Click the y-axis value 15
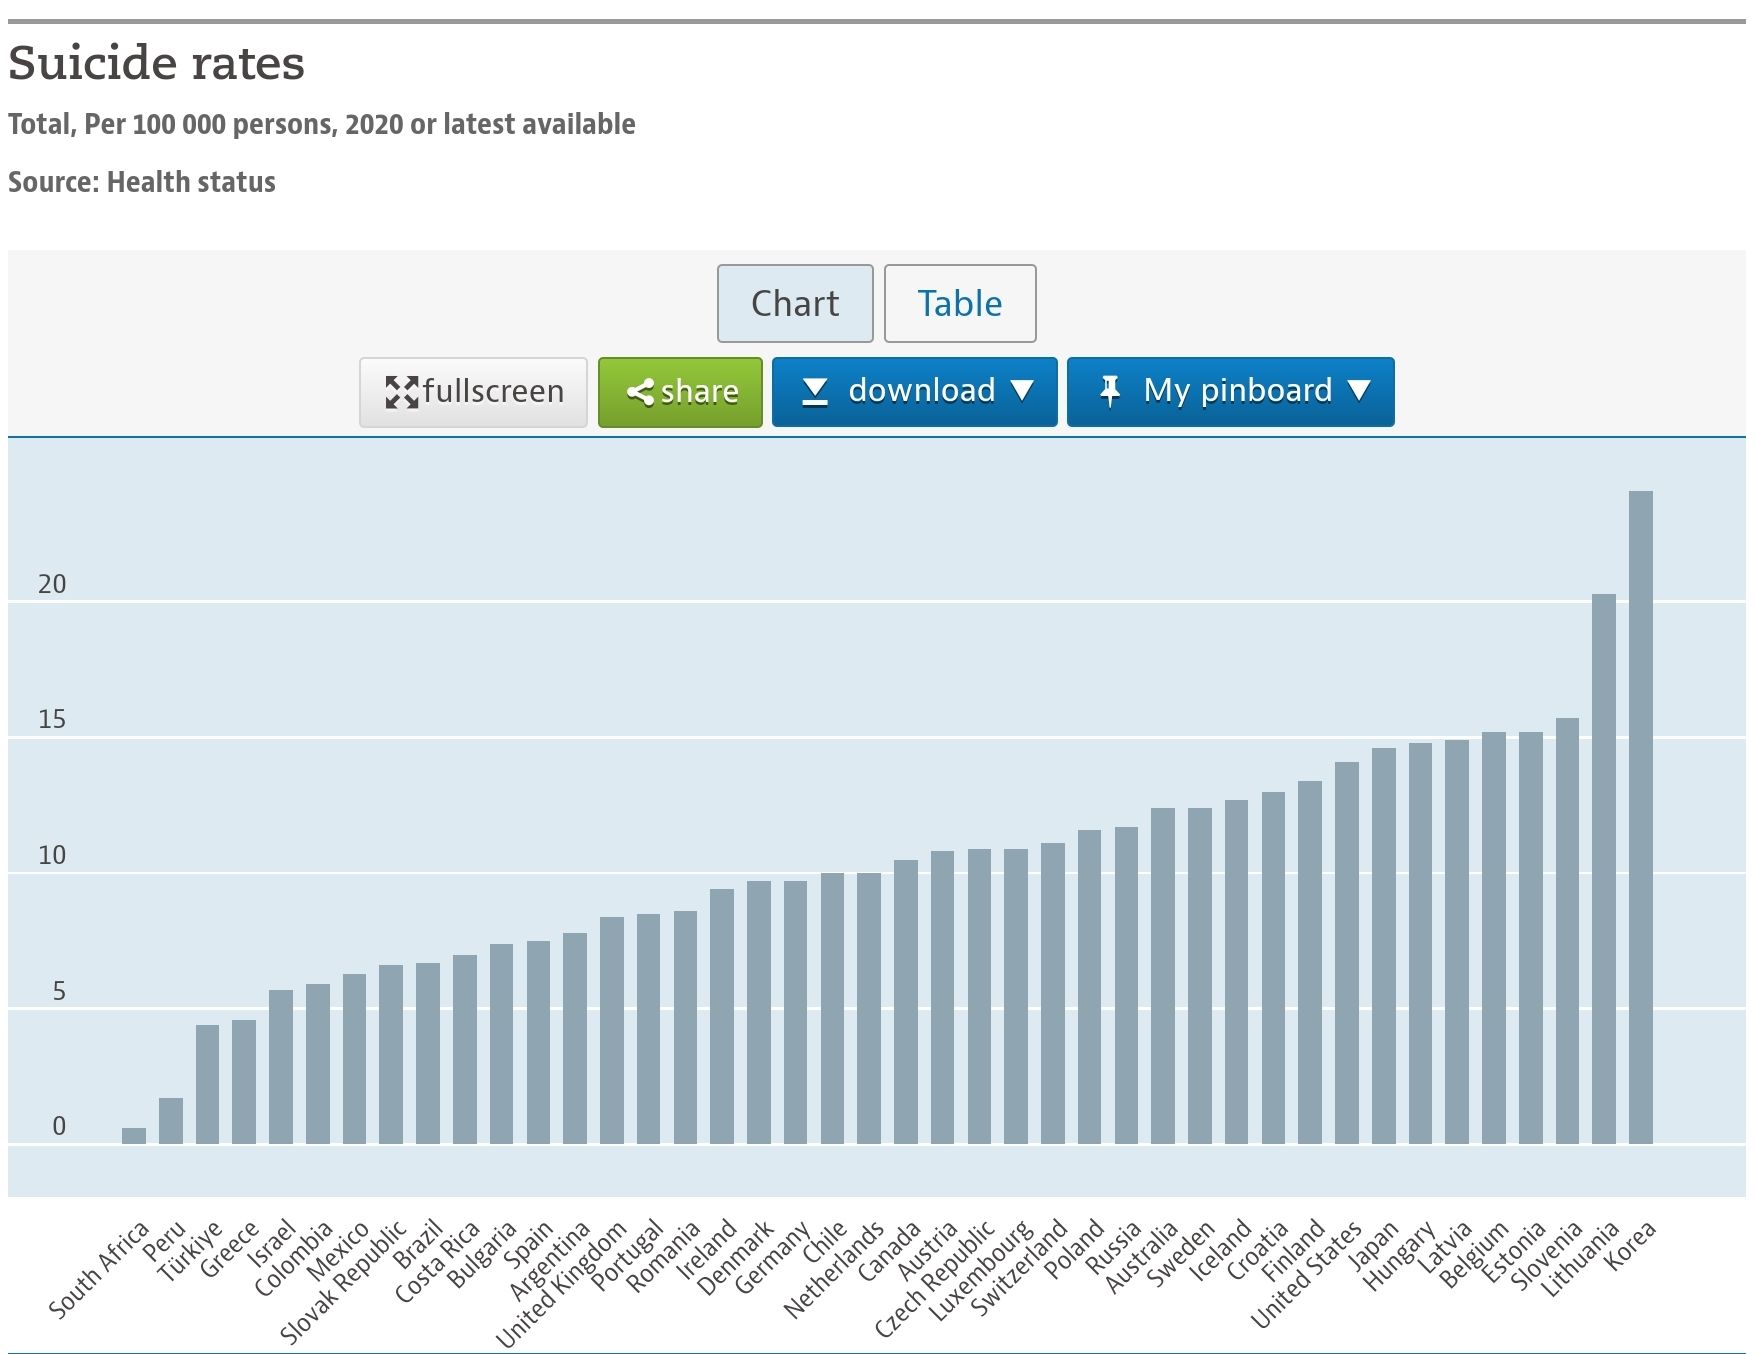The width and height of the screenshot is (1755, 1354). pos(52,719)
